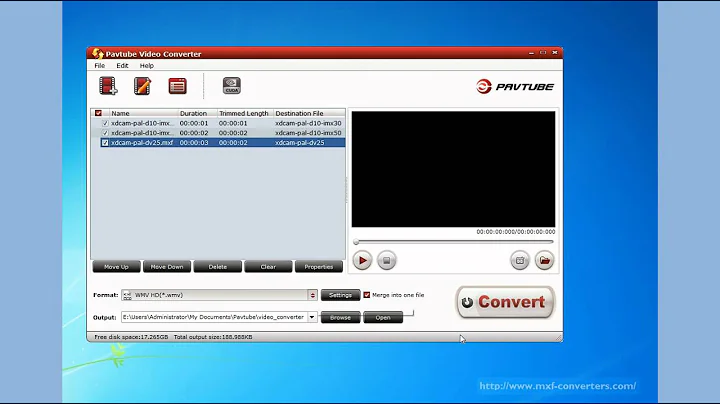Click the Delete button
Screen dimensions: 720x404
pos(218,267)
